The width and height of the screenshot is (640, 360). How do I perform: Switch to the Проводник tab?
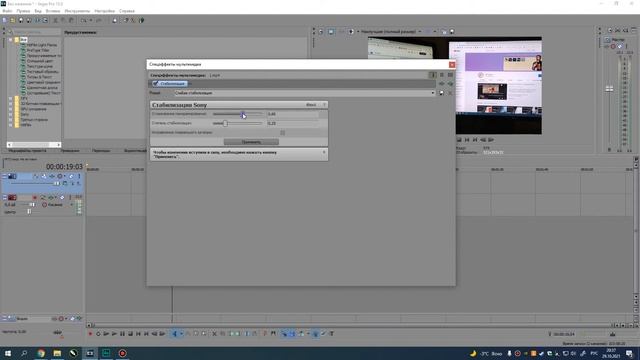[x=70, y=151]
